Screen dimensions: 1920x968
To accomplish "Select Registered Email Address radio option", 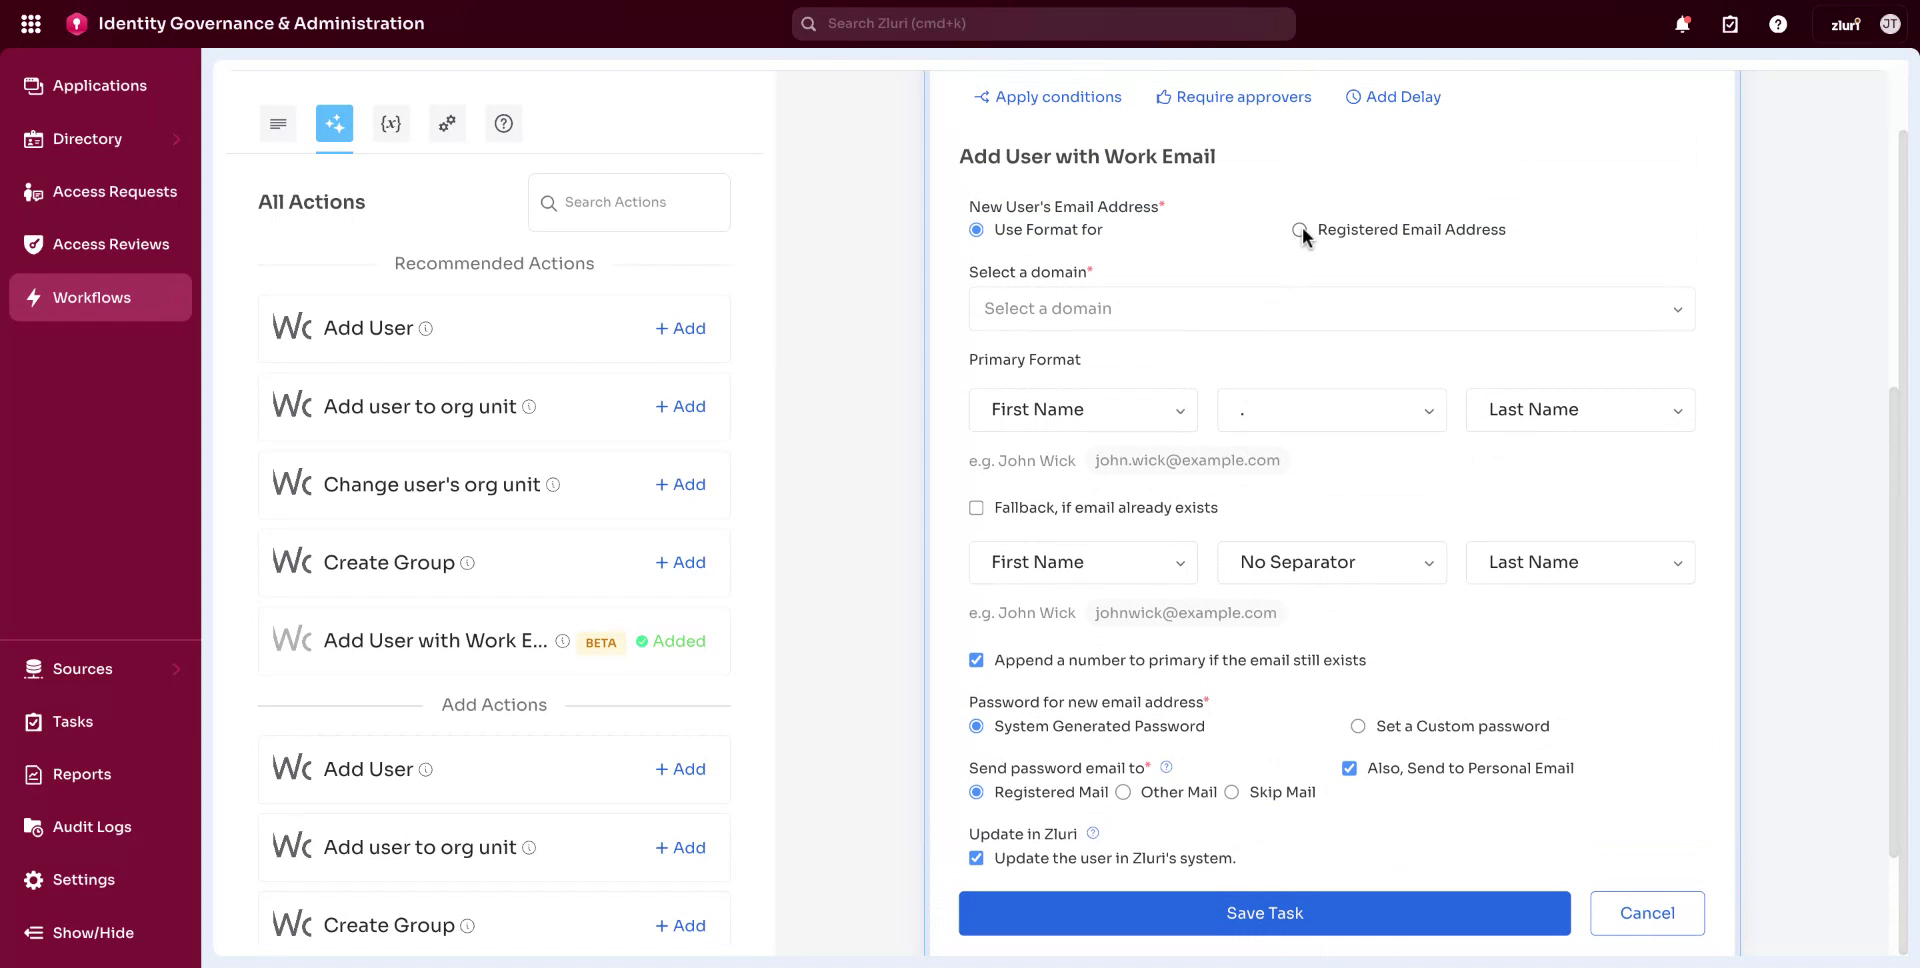I will [1300, 230].
